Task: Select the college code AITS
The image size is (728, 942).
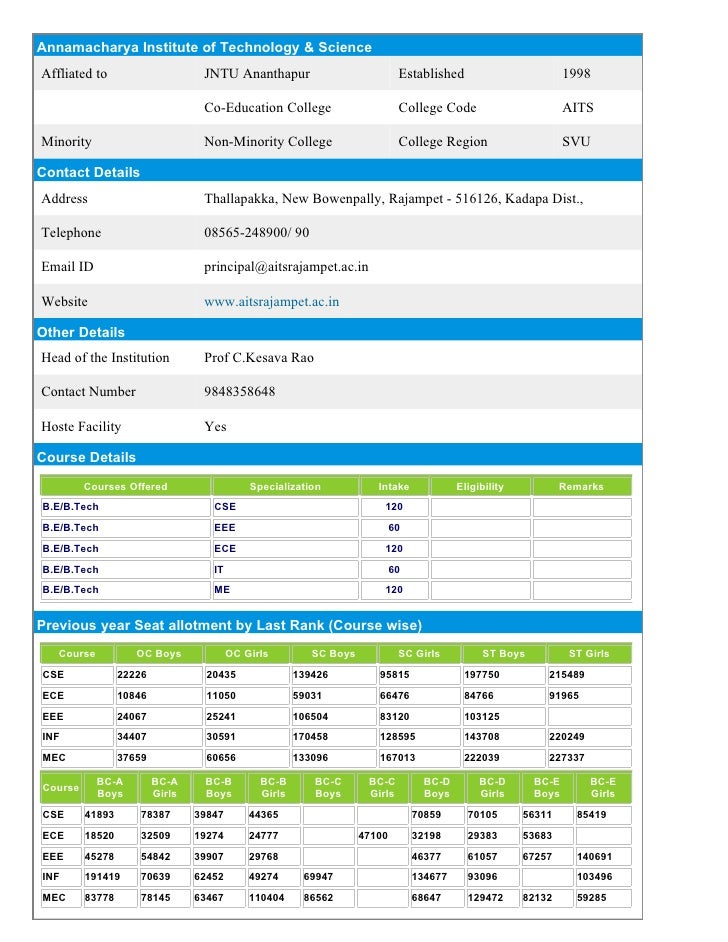Action: pyautogui.click(x=578, y=108)
